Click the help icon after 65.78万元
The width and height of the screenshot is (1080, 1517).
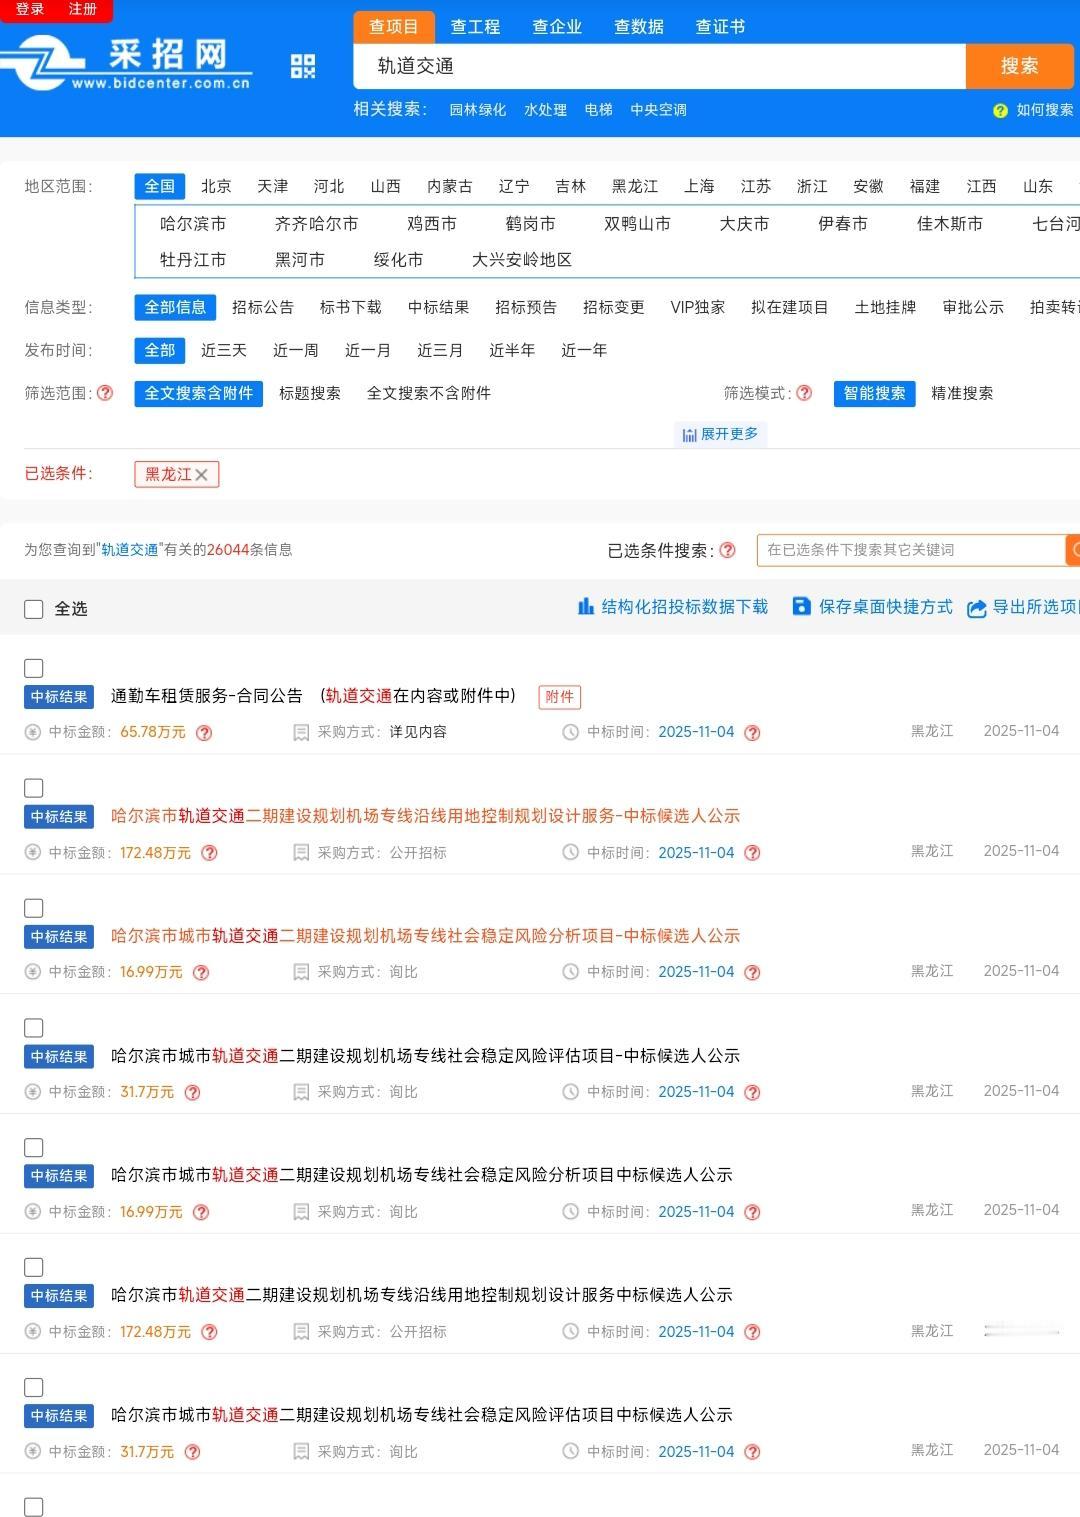[x=204, y=732]
